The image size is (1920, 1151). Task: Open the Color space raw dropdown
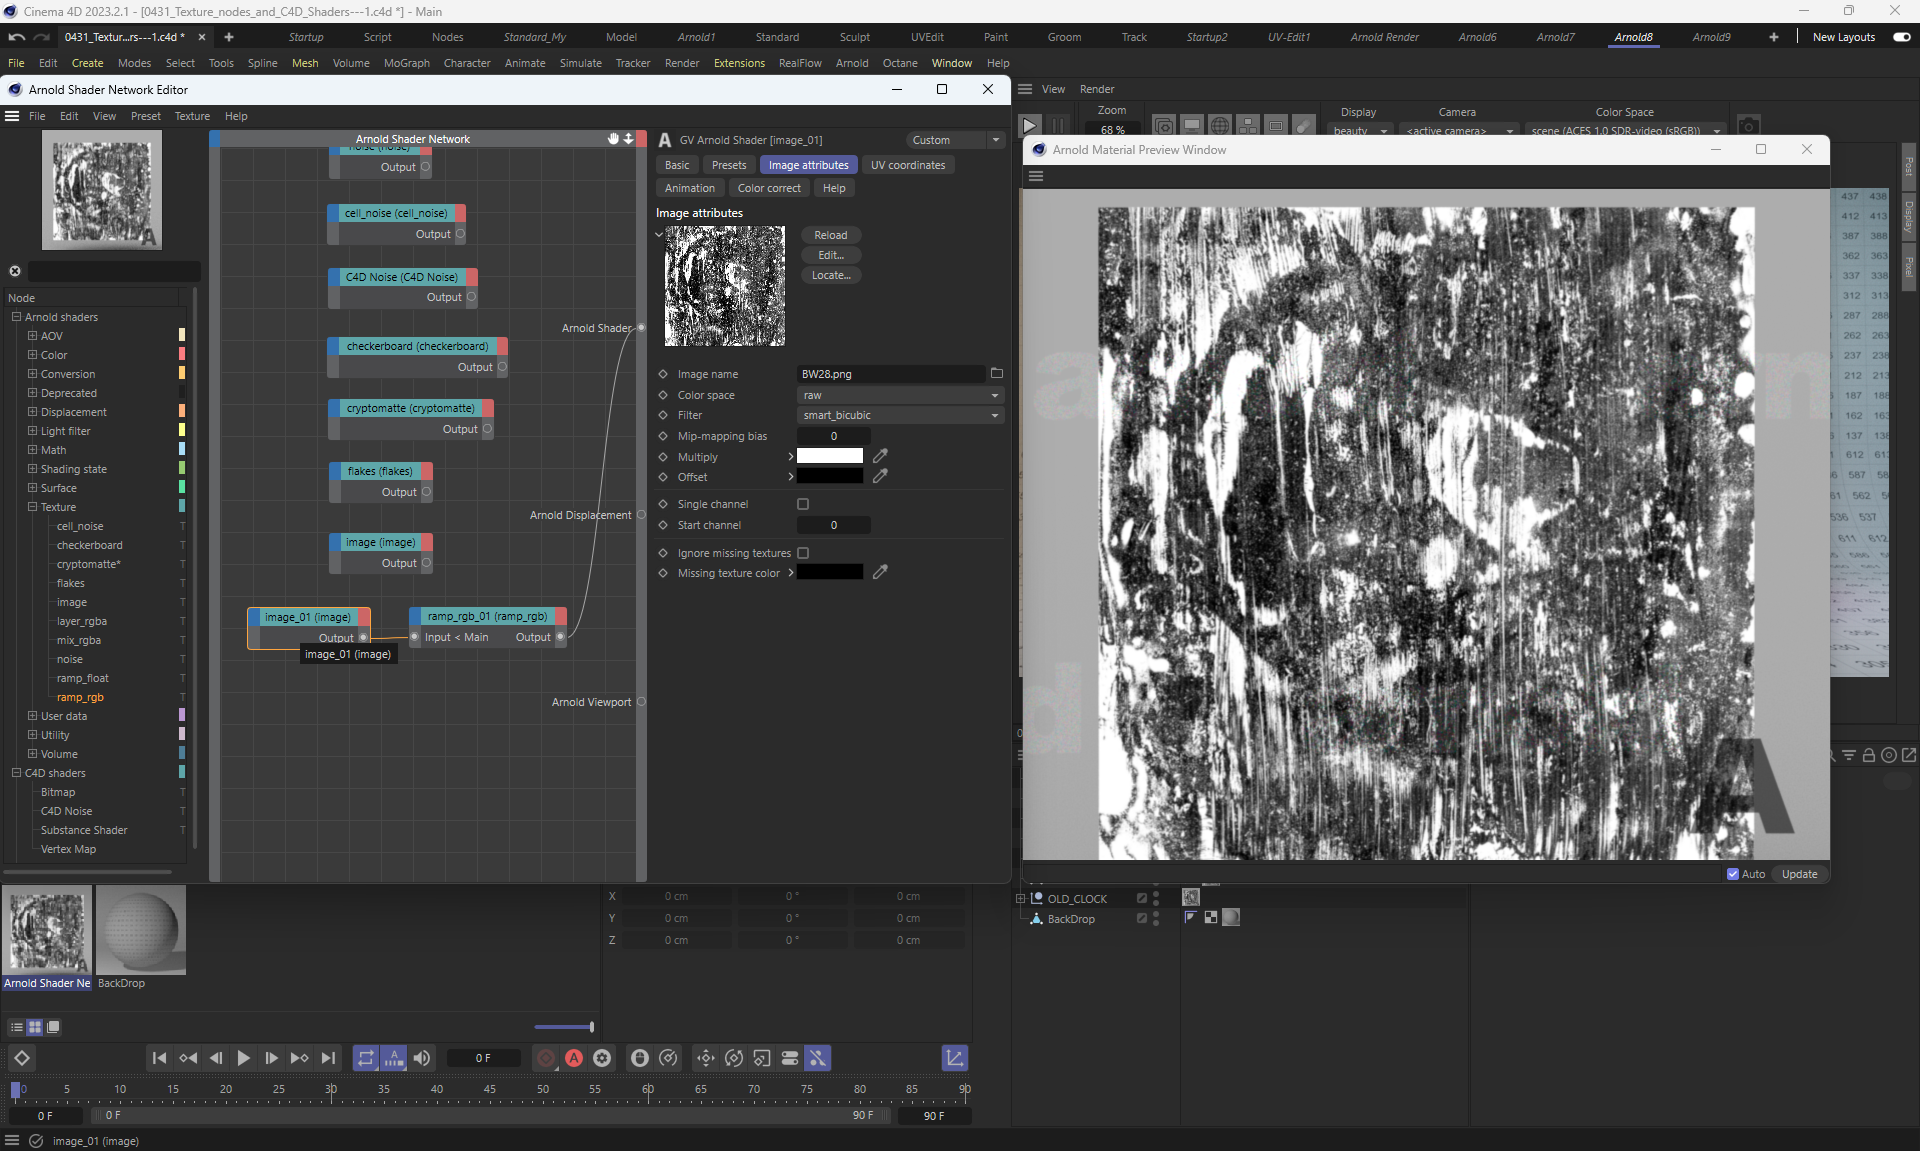point(900,395)
